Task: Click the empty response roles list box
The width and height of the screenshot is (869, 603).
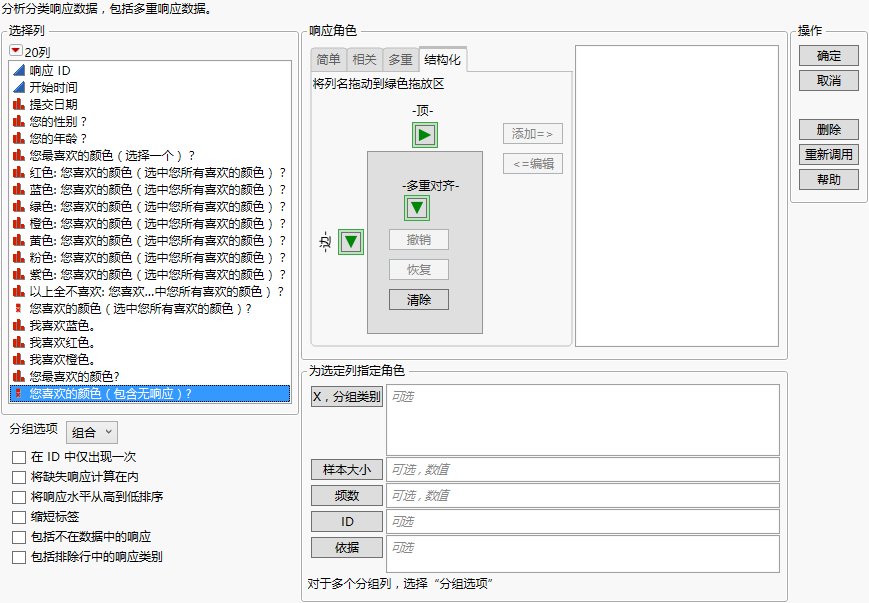Action: [677, 196]
